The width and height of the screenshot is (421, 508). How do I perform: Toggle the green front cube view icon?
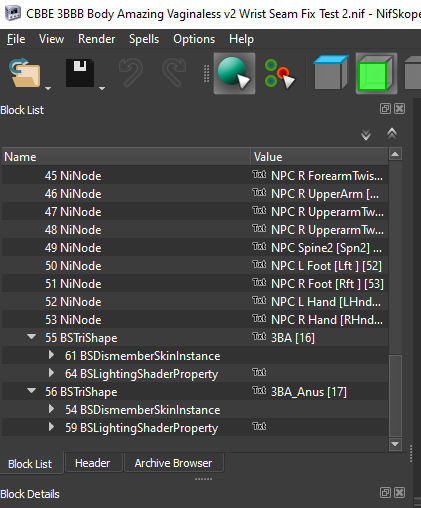coord(376,73)
